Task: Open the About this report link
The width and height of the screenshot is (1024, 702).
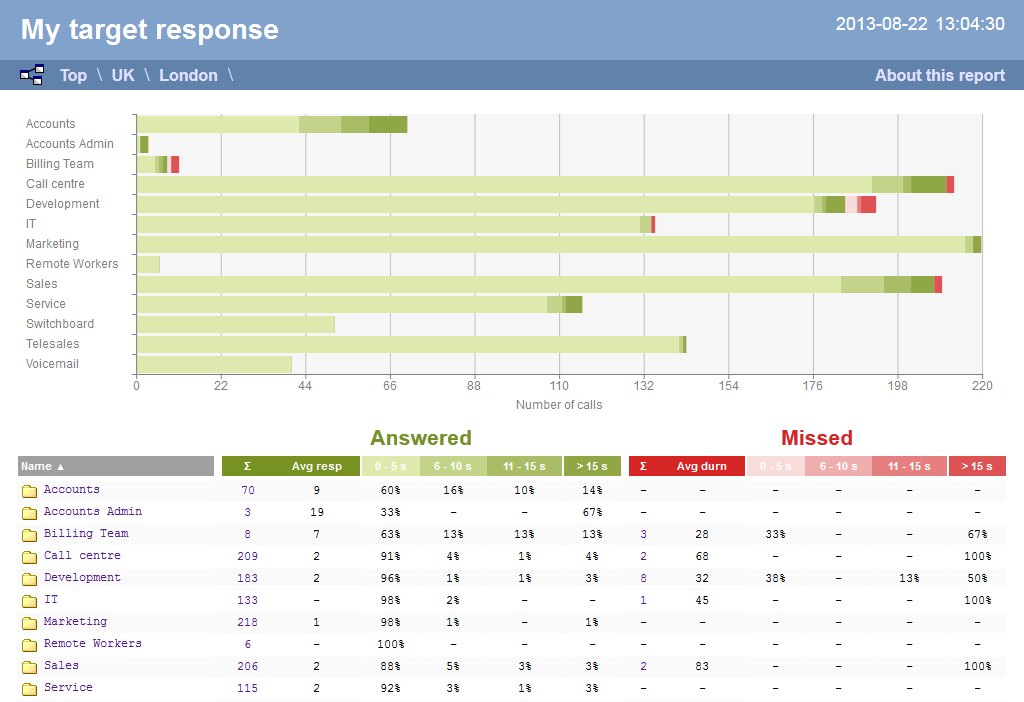Action: 939,74
